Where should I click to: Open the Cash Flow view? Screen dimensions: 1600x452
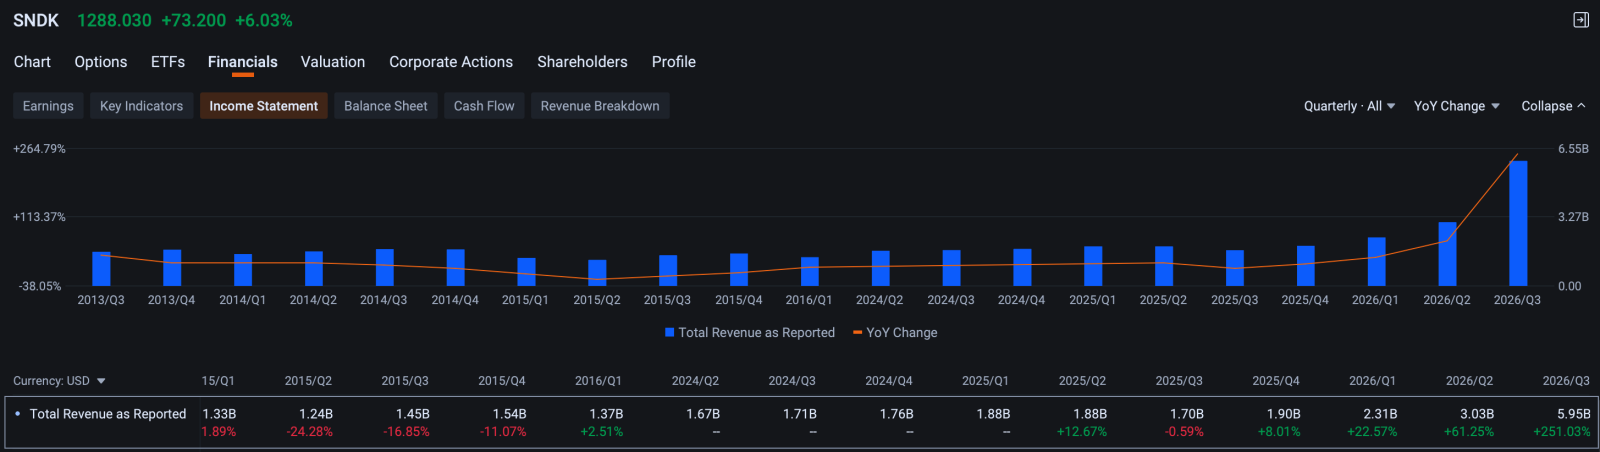[x=484, y=106]
